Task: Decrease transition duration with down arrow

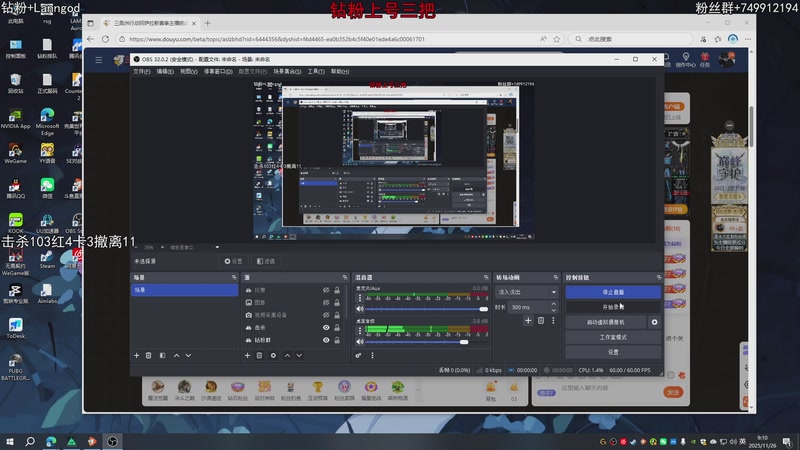Action: click(x=554, y=310)
